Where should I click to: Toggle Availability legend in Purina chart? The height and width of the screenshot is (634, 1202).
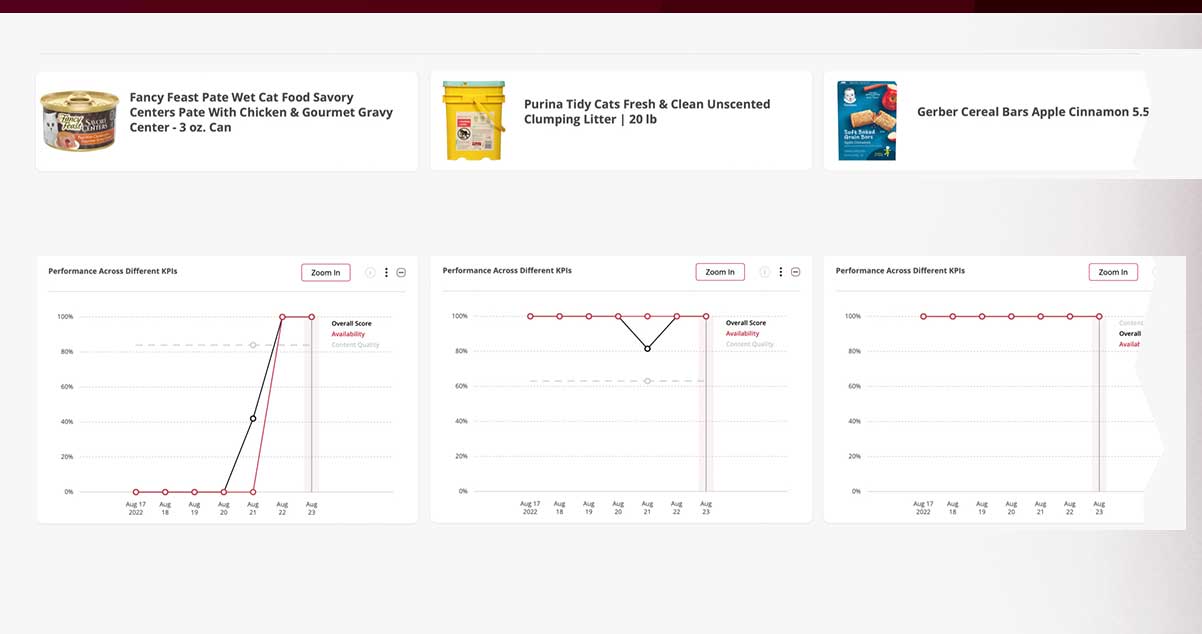(x=742, y=333)
